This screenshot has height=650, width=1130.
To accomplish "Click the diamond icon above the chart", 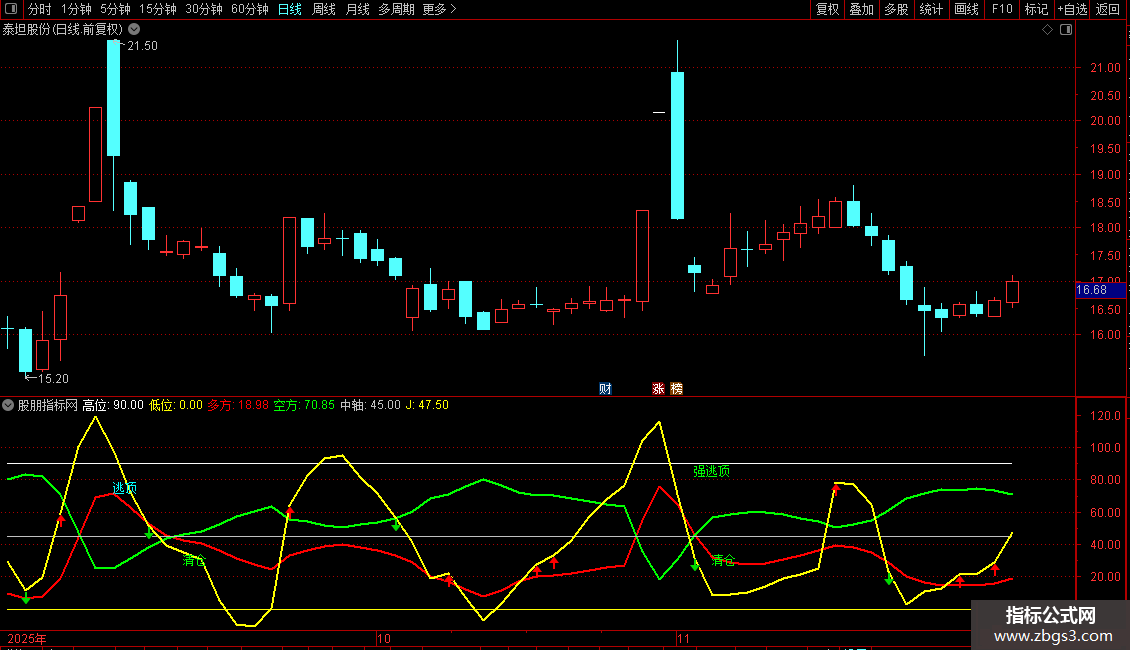I will [x=1047, y=30].
